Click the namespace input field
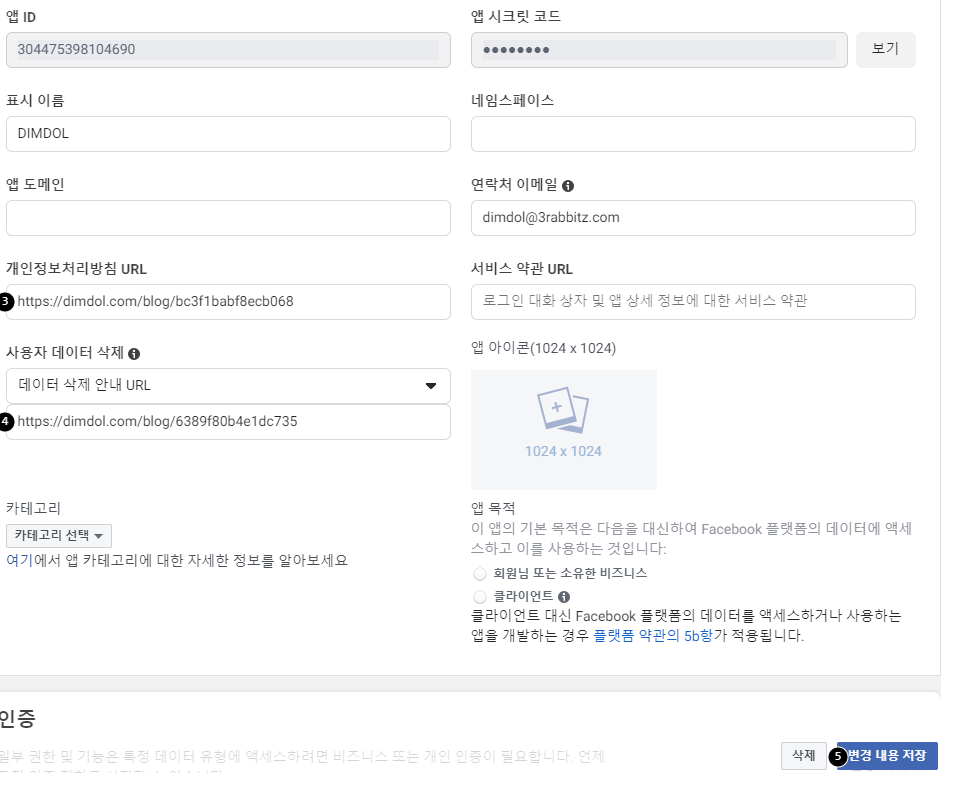This screenshot has width=962, height=796. coord(693,134)
